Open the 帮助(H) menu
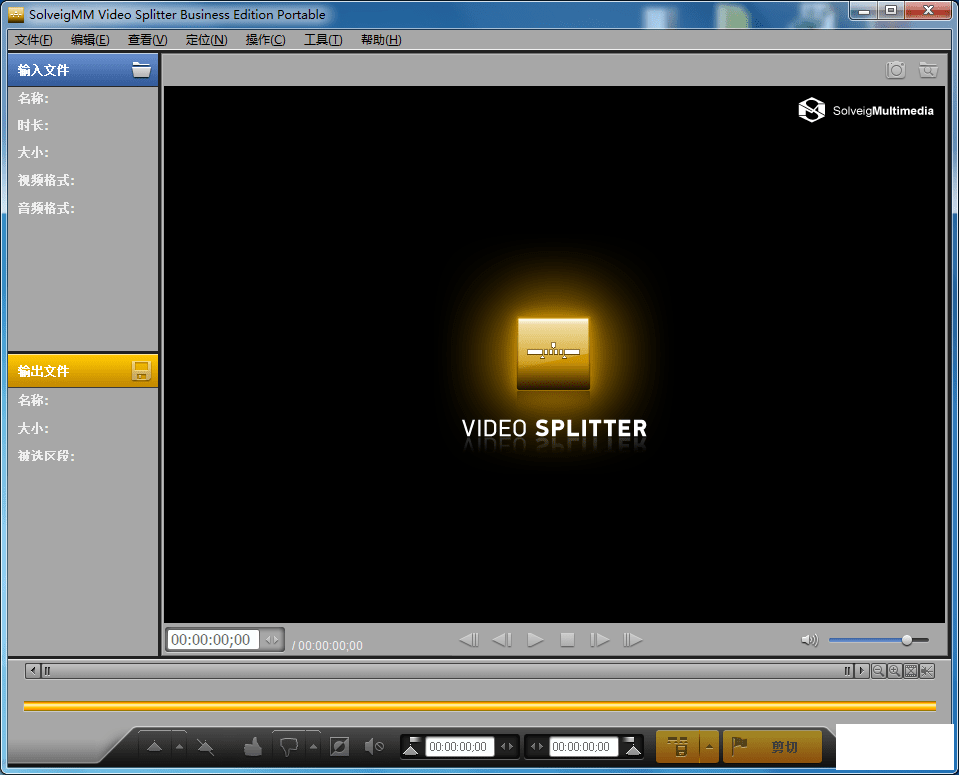 [381, 40]
